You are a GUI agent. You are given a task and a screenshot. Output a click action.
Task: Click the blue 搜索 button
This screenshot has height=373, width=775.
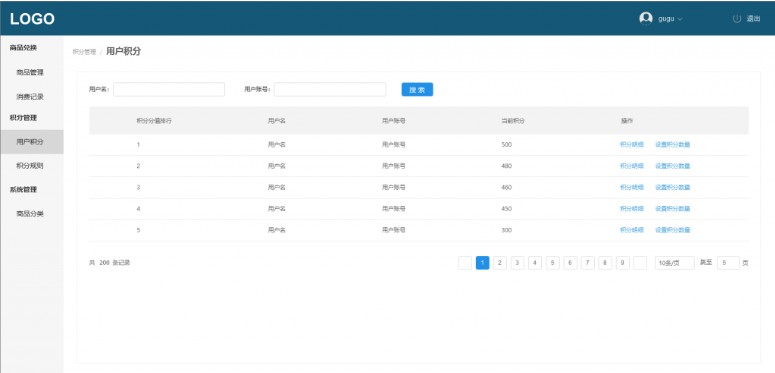coord(417,89)
